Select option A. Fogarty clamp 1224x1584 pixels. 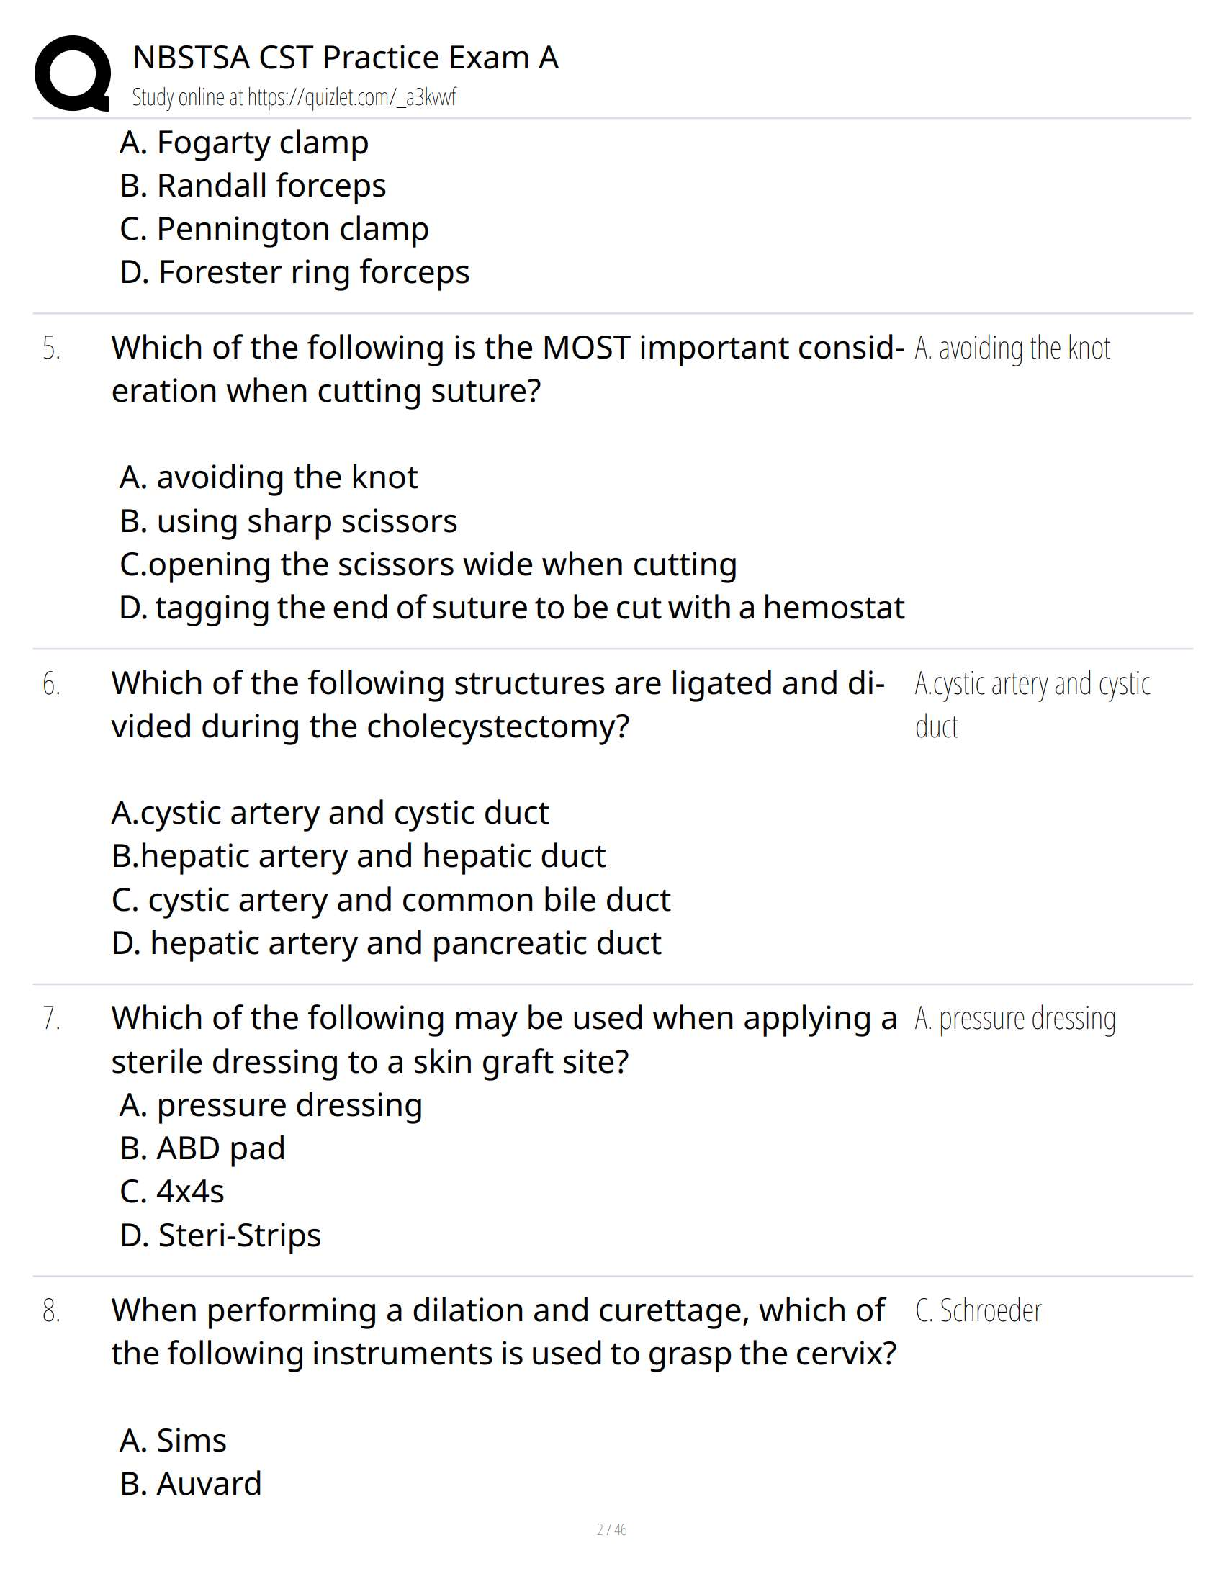(244, 143)
